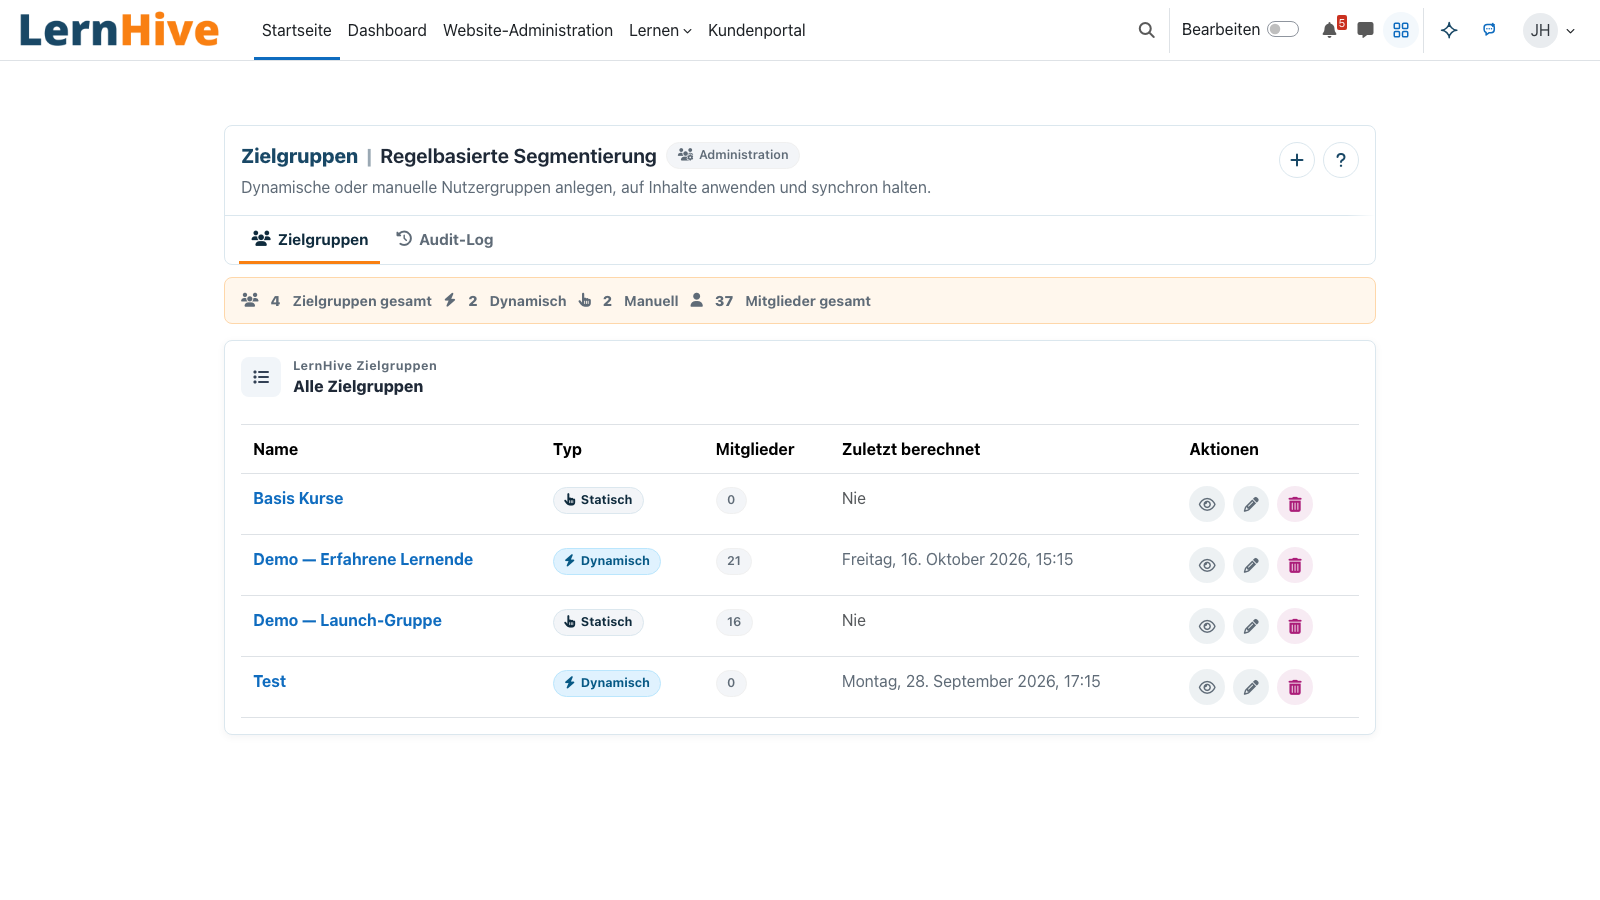Open the messages speech bubble icon
The height and width of the screenshot is (900, 1600).
click(x=1365, y=30)
